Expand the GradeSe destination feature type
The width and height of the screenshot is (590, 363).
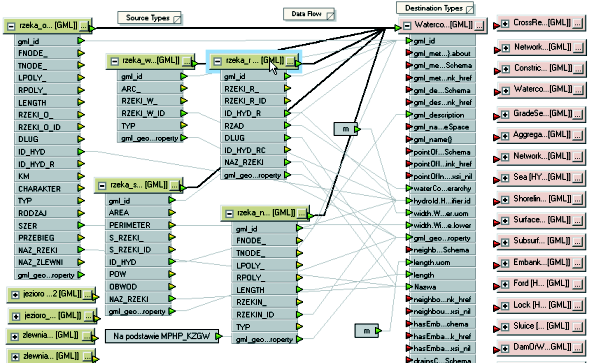coord(505,114)
